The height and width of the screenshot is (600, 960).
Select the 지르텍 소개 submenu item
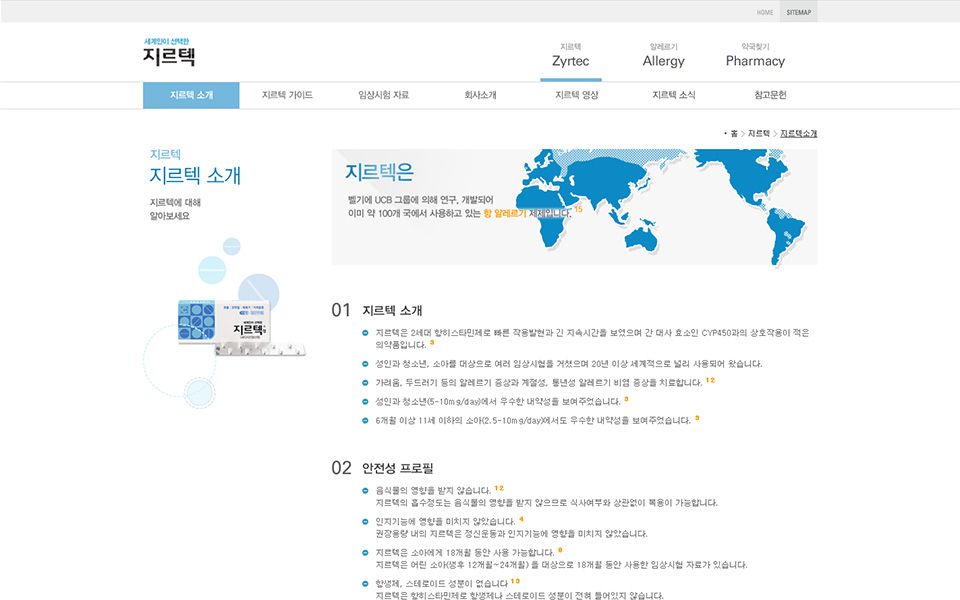tap(191, 95)
